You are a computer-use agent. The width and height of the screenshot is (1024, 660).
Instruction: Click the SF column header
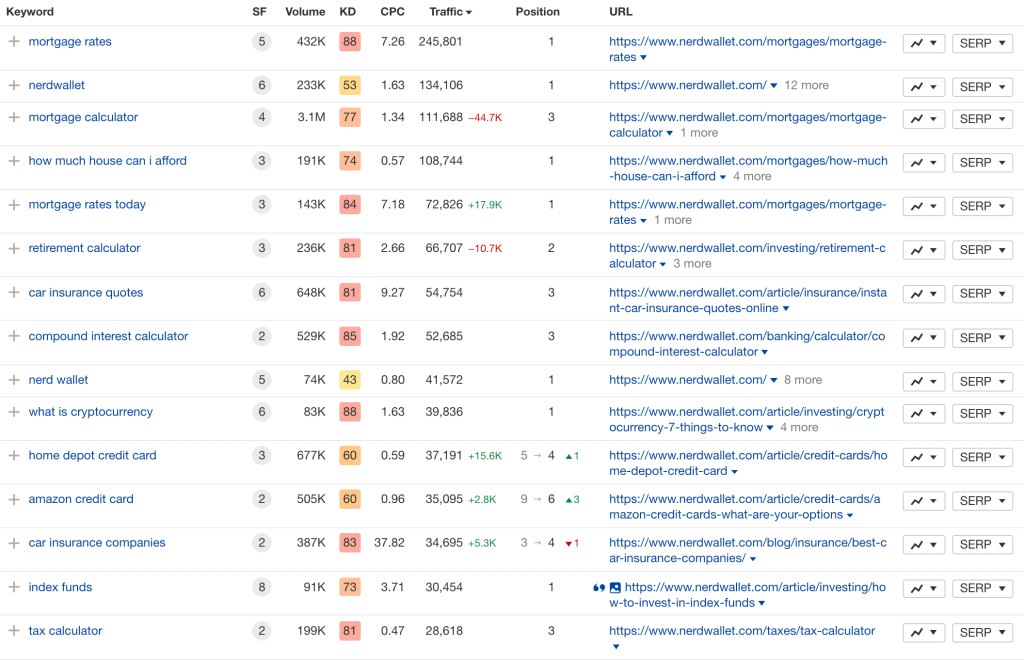point(259,12)
